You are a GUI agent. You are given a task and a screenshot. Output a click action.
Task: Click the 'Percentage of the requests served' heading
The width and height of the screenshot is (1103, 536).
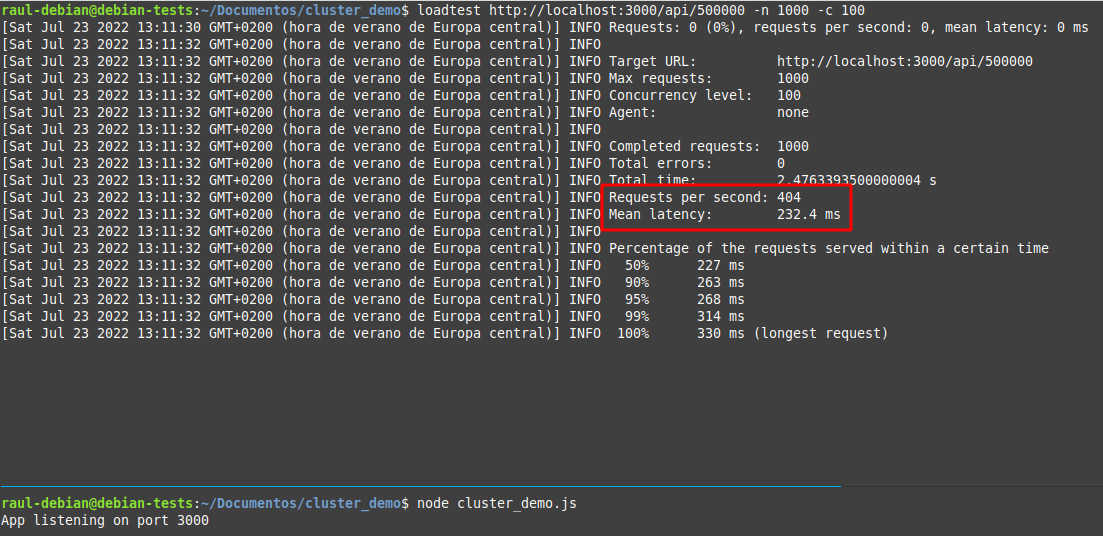pyautogui.click(x=828, y=248)
